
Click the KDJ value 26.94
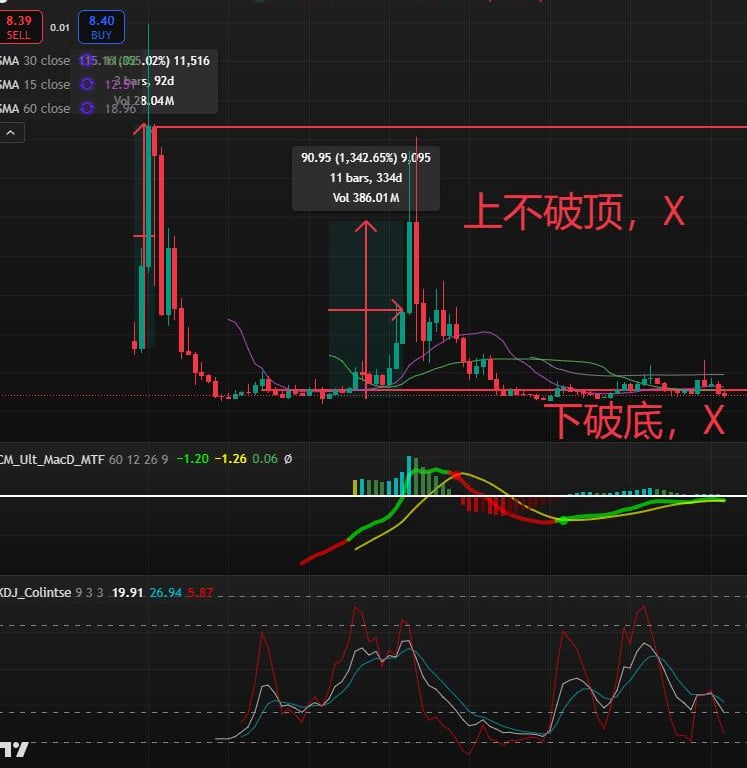[166, 593]
